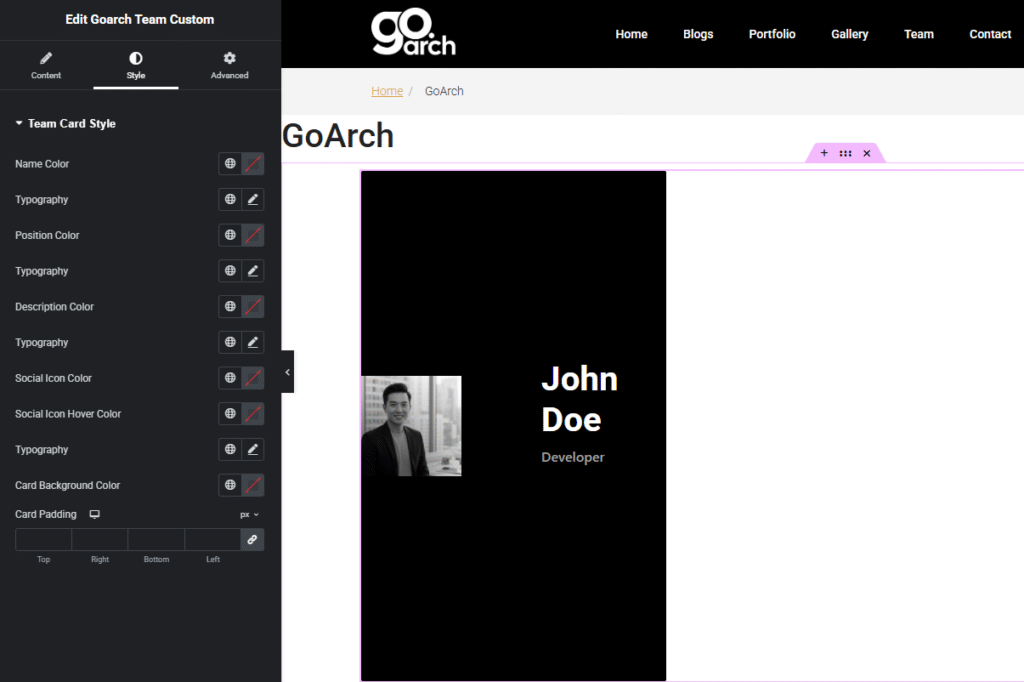Switch to the Content tab
The height and width of the screenshot is (682, 1024).
point(46,65)
